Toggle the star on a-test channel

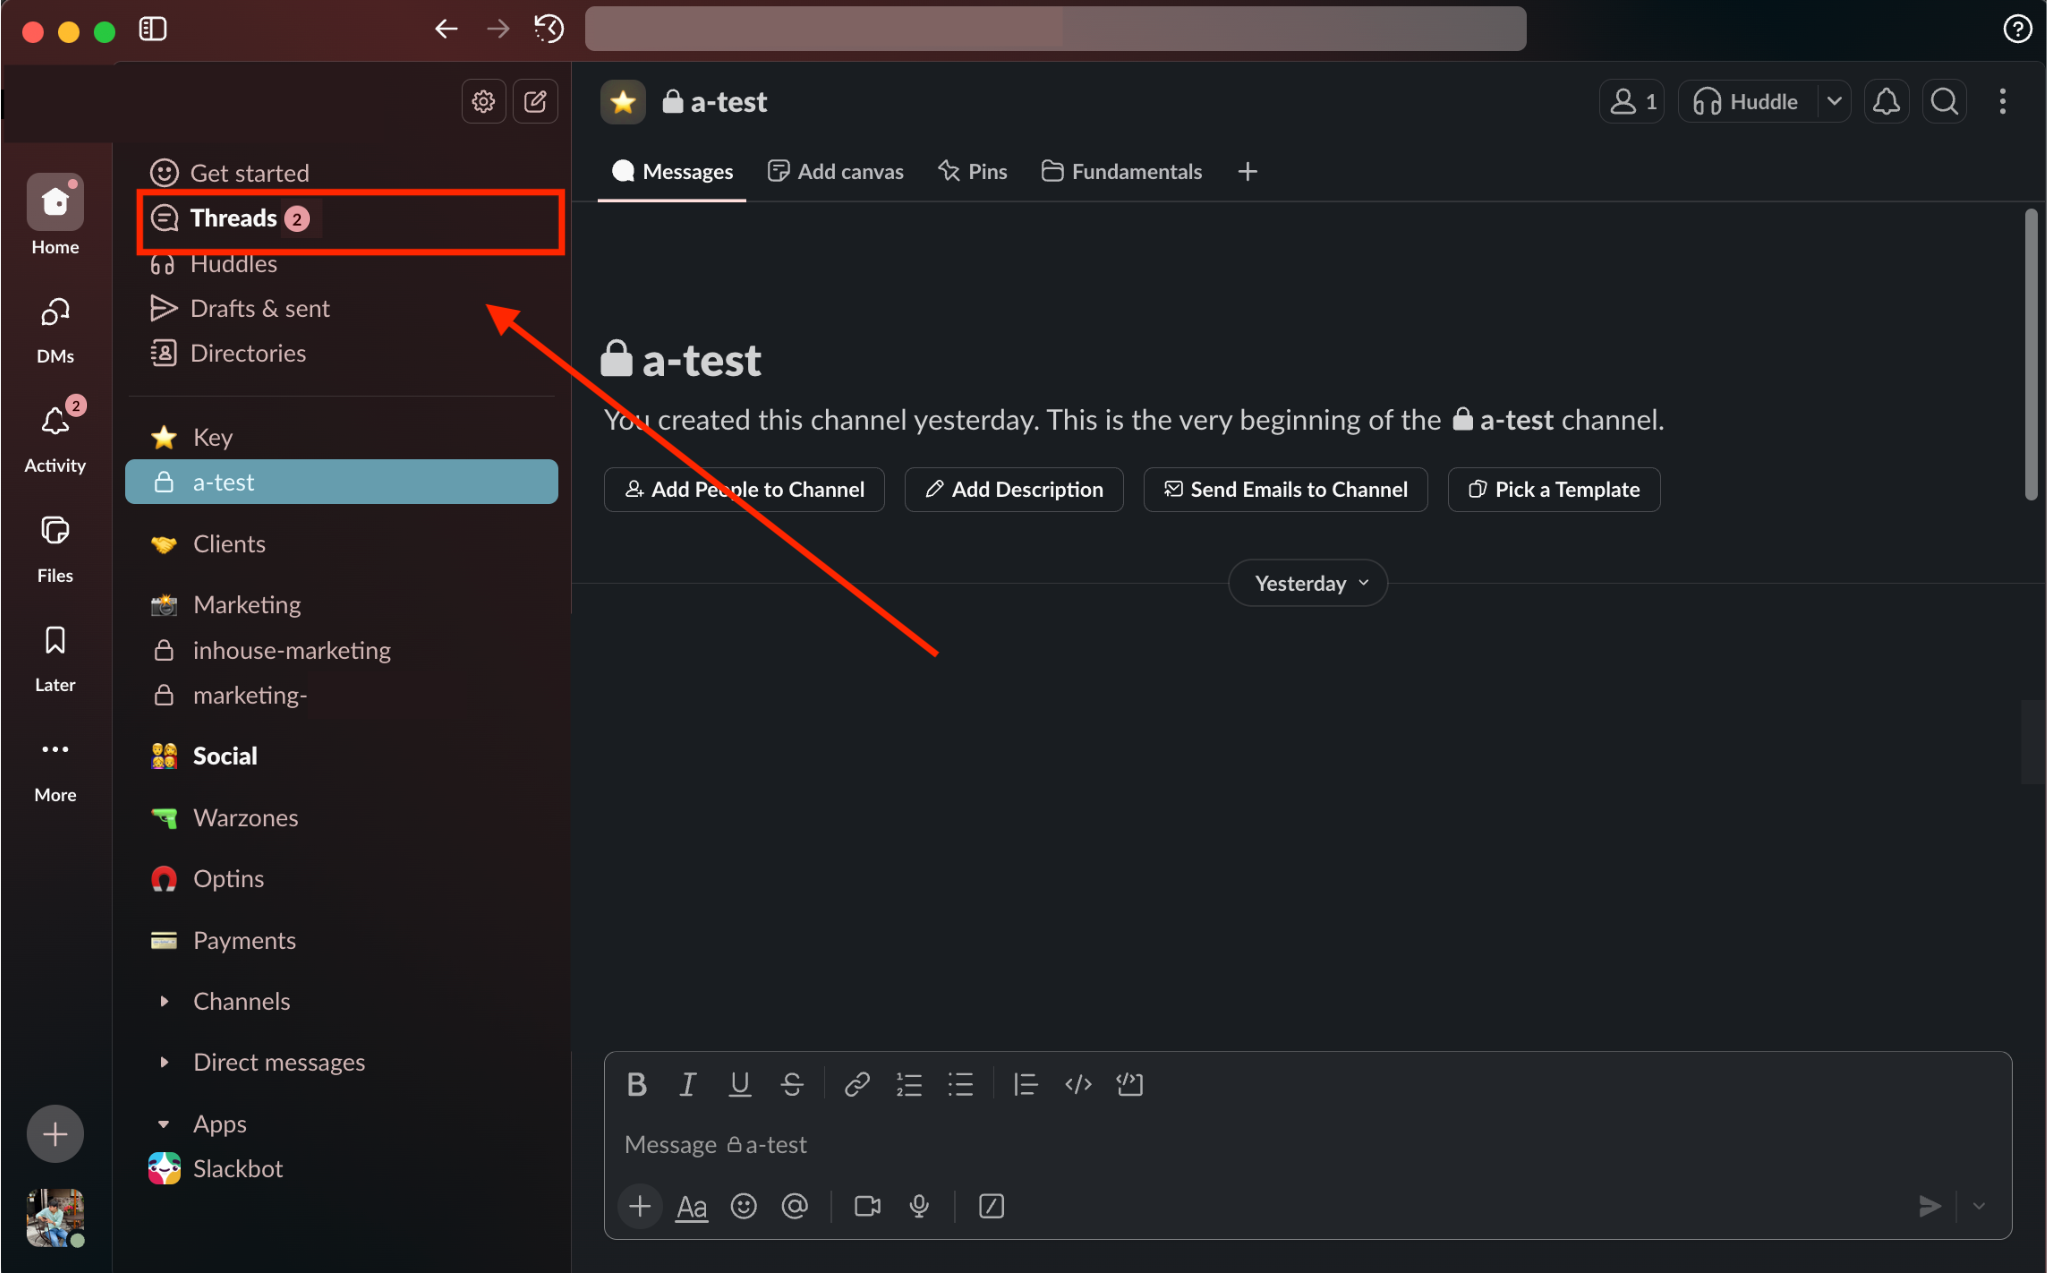pos(623,102)
